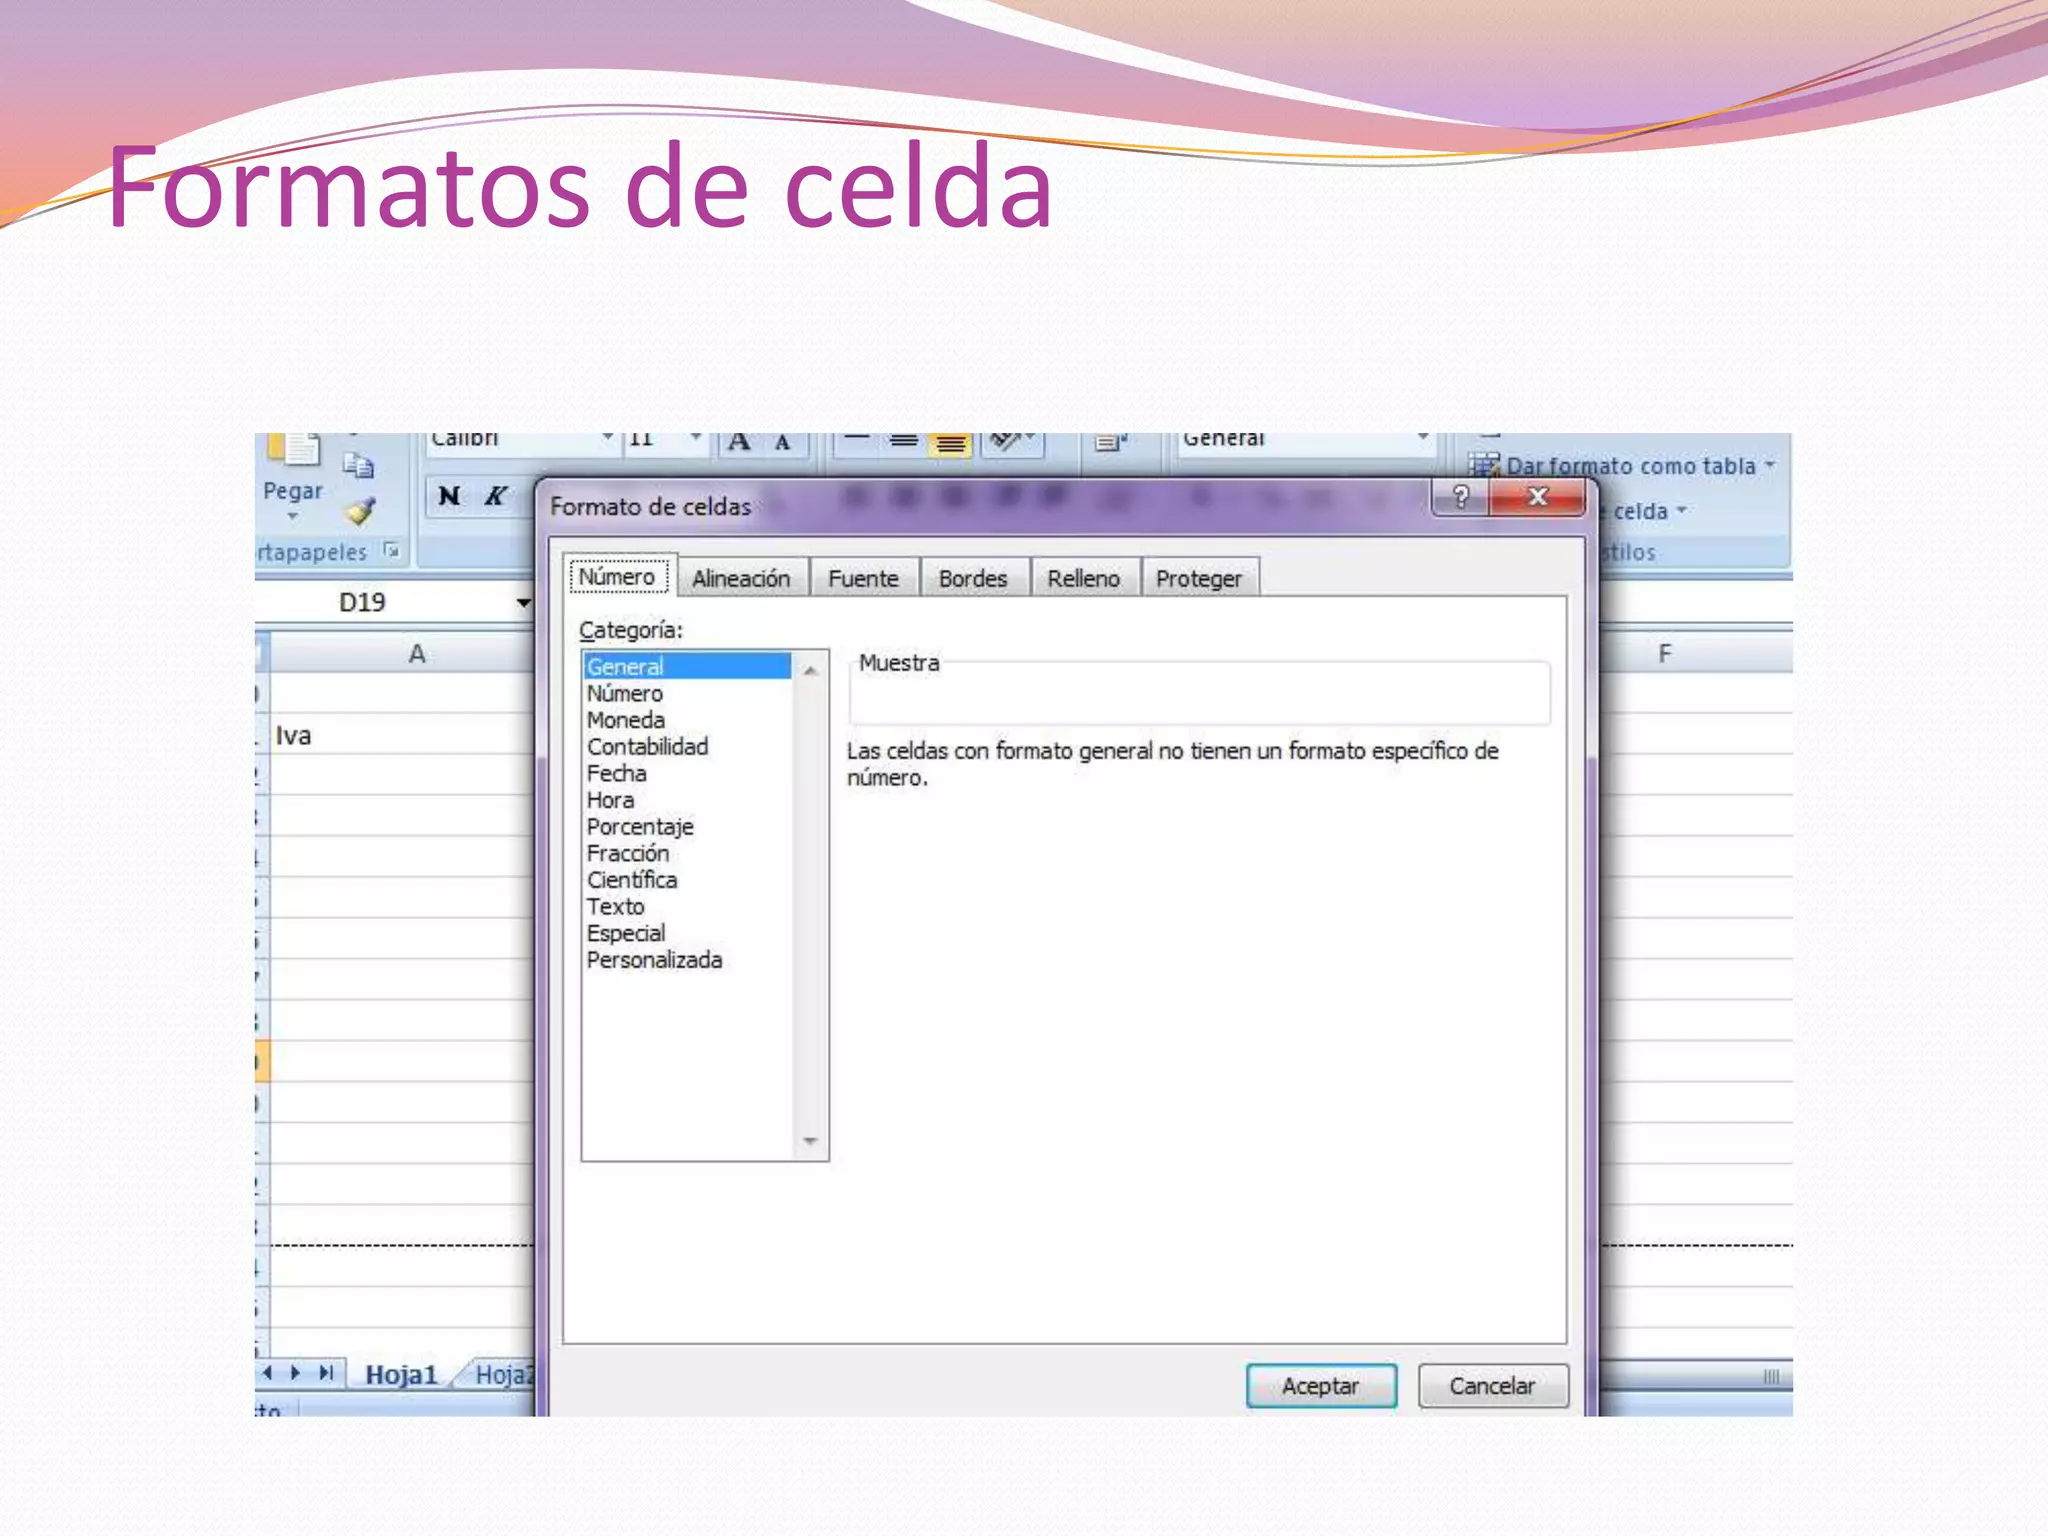Switch to the Proteger tab

pyautogui.click(x=1199, y=578)
